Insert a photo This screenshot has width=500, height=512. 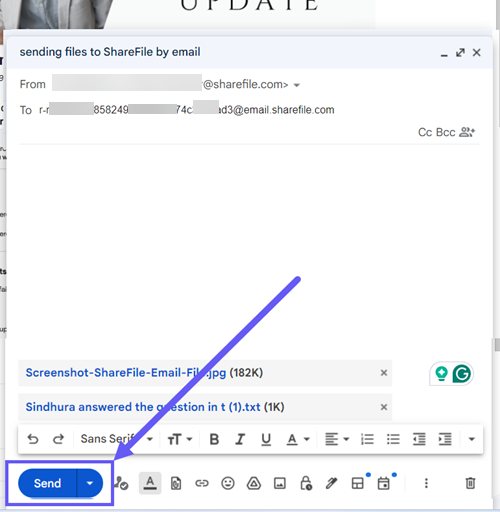pos(280,483)
